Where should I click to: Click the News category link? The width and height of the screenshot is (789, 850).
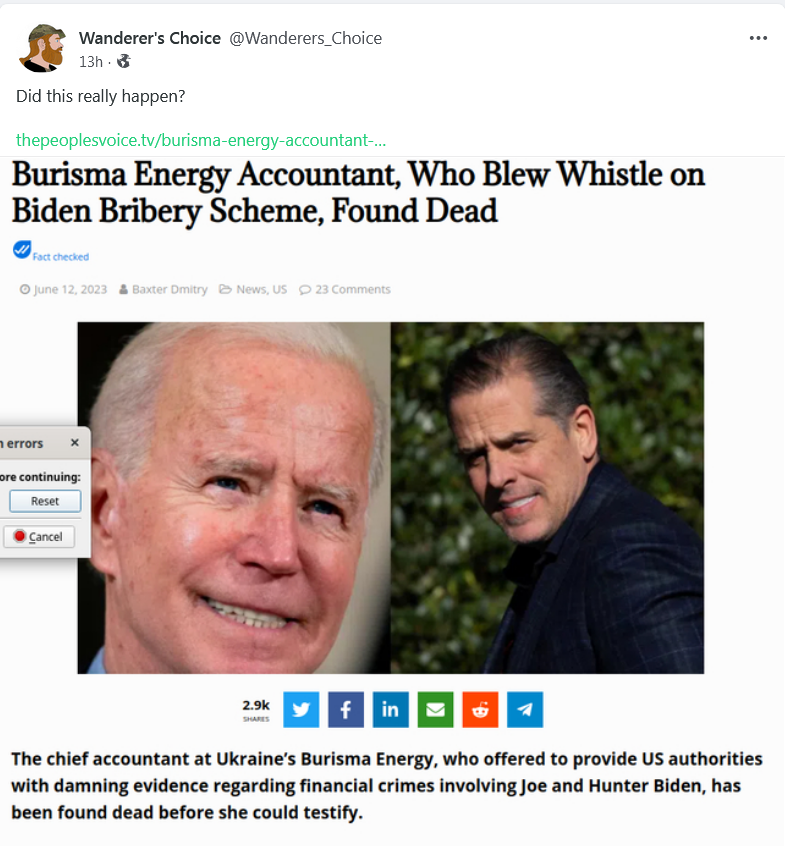251,291
